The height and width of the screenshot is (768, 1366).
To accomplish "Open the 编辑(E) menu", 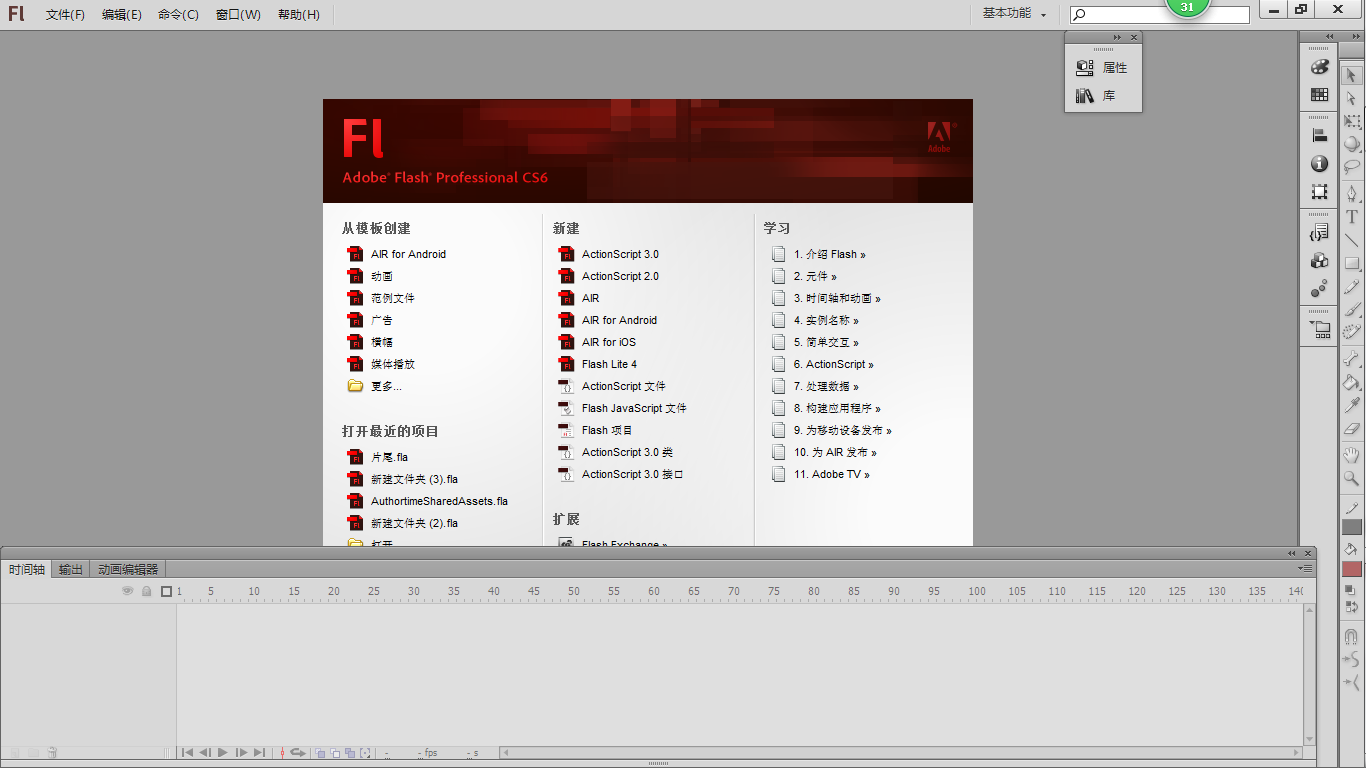I will (x=122, y=15).
